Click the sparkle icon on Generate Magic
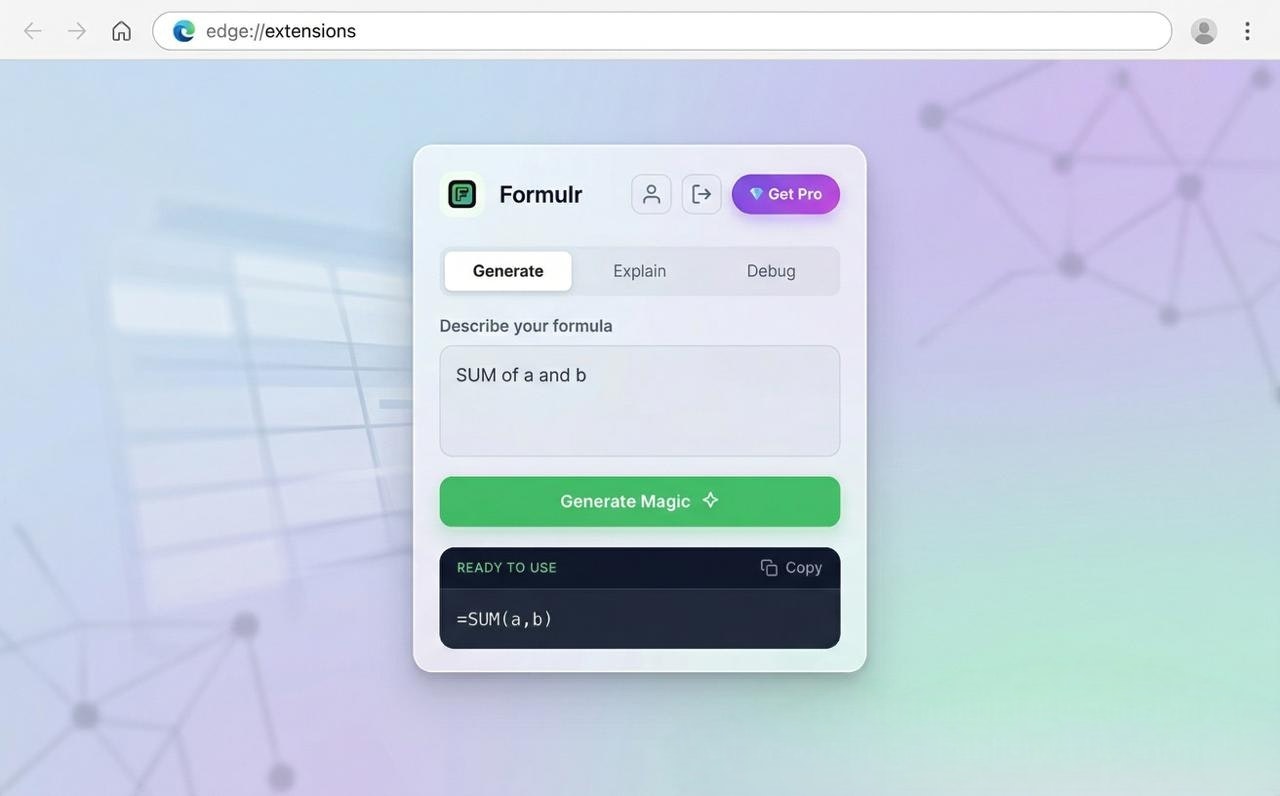Viewport: 1280px width, 796px height. [x=709, y=500]
